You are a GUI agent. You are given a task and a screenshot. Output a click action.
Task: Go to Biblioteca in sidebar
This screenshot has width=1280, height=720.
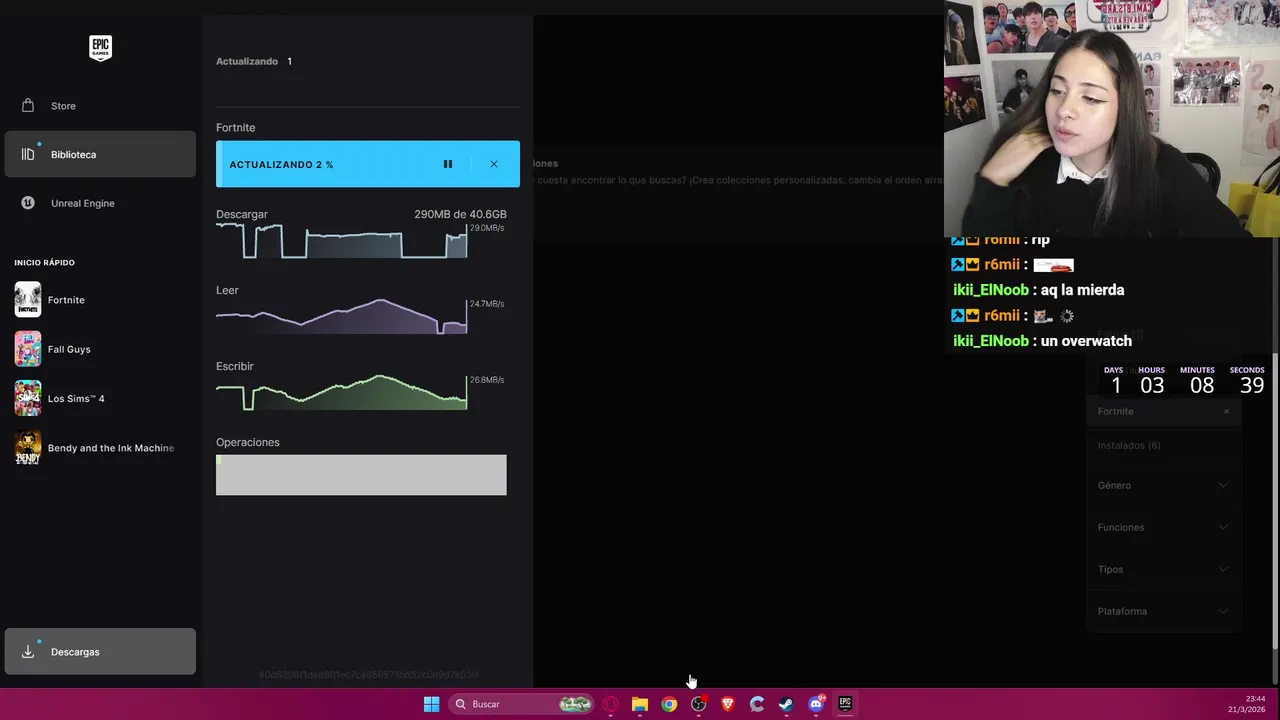point(100,154)
